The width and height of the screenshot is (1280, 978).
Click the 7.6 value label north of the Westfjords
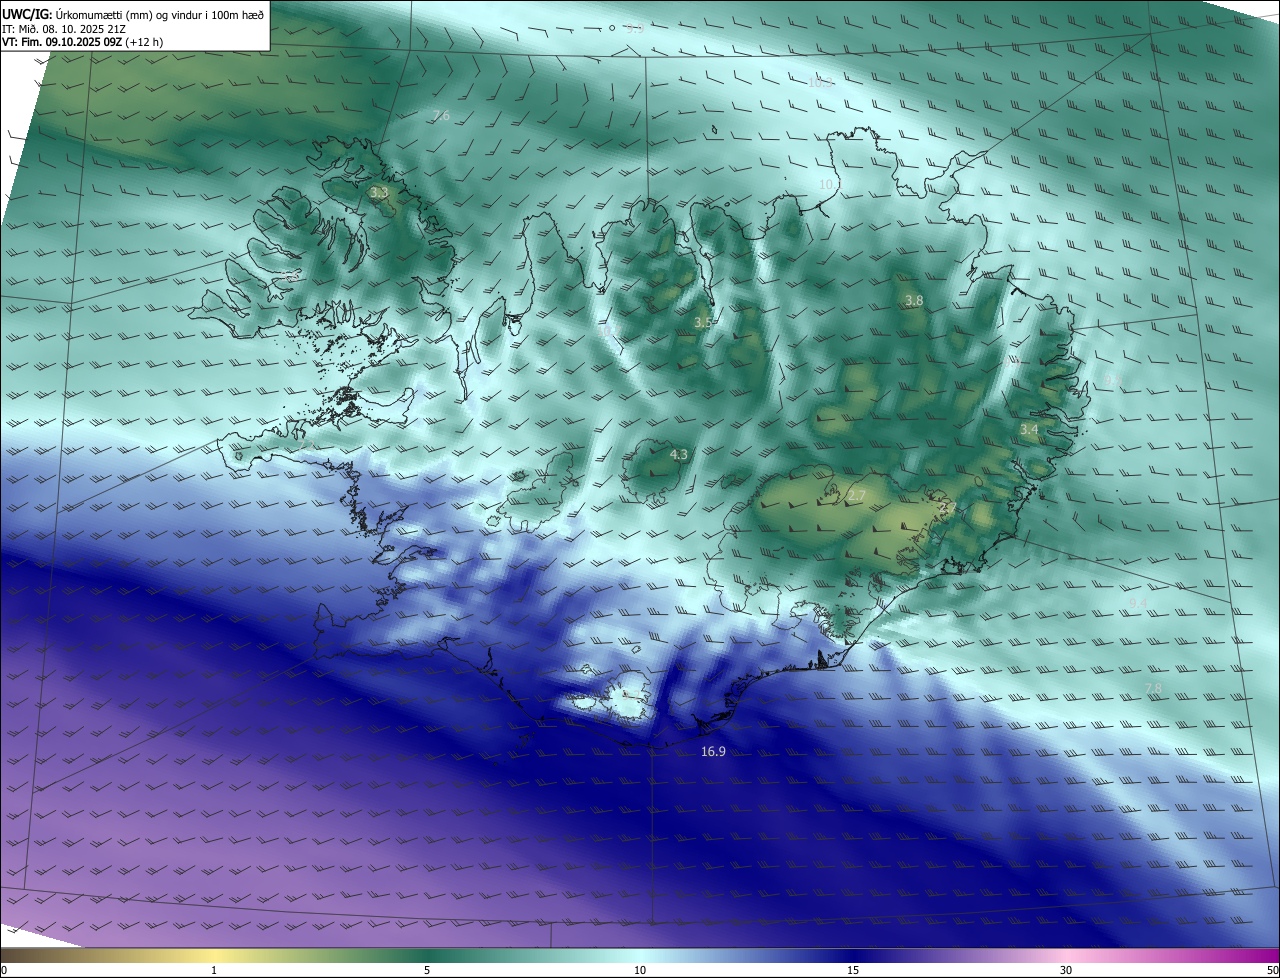click(x=441, y=117)
